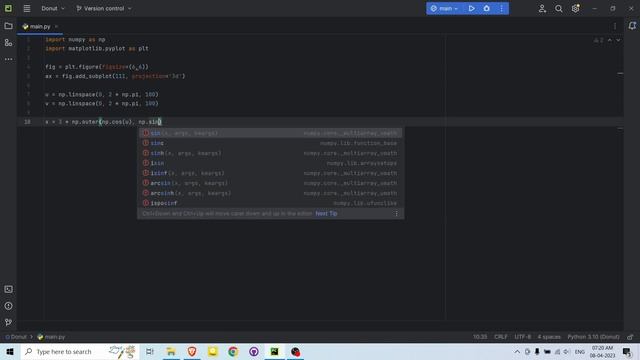This screenshot has width=640, height=360.
Task: Choose isposinf completion suggestion
Action: (270, 203)
